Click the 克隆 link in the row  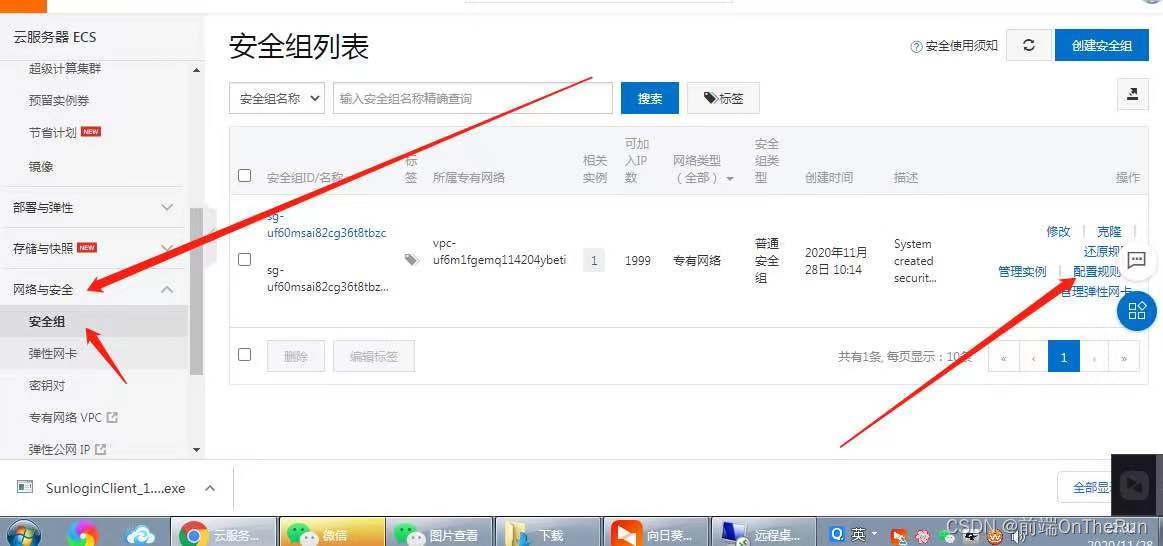tap(1110, 231)
